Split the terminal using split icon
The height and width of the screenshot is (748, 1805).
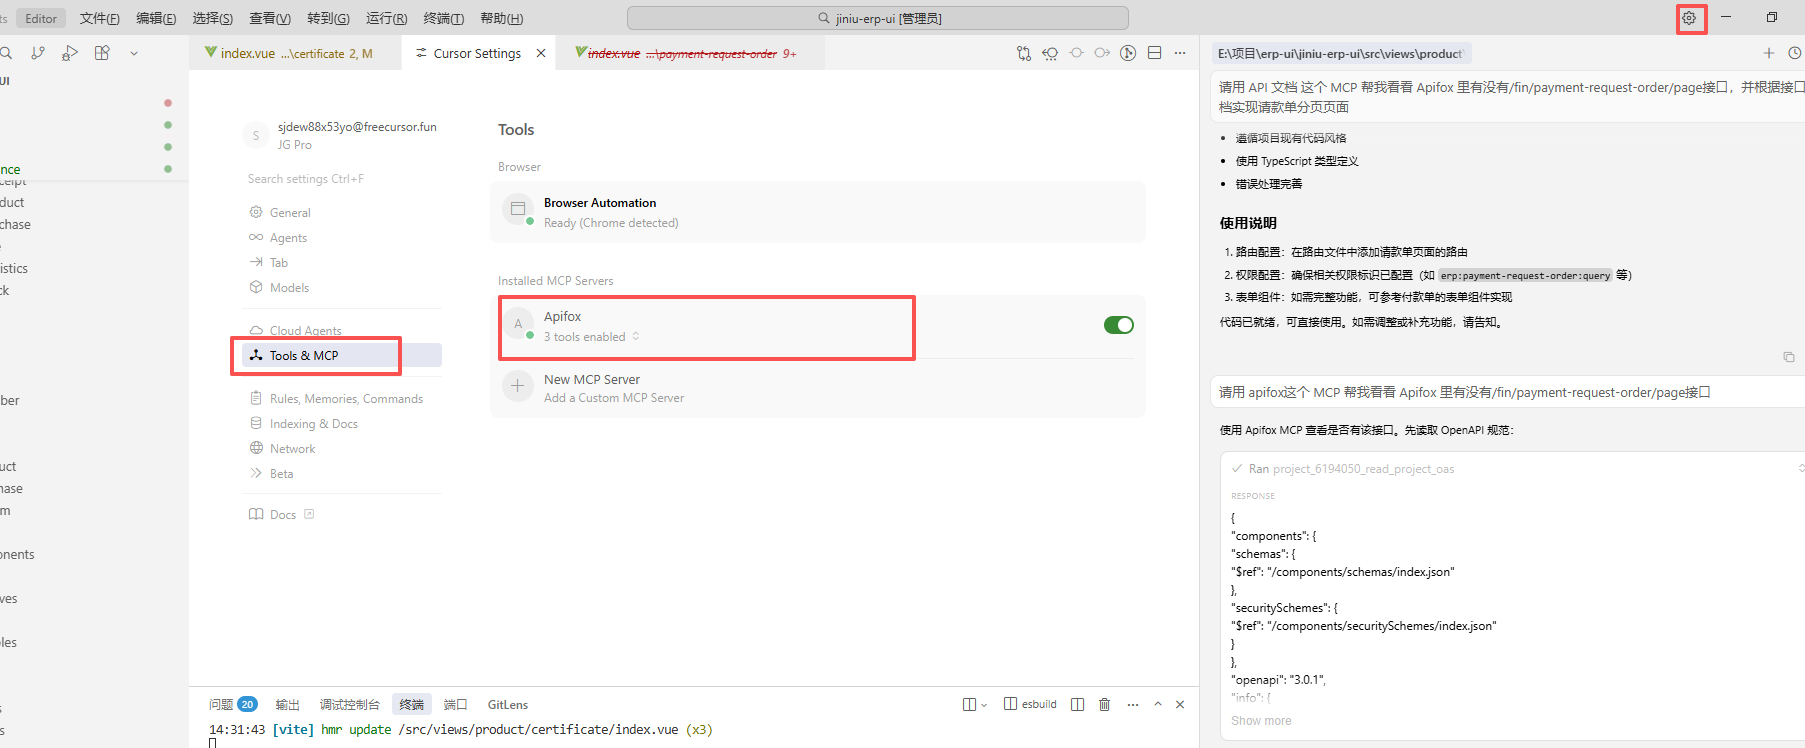(x=1077, y=704)
